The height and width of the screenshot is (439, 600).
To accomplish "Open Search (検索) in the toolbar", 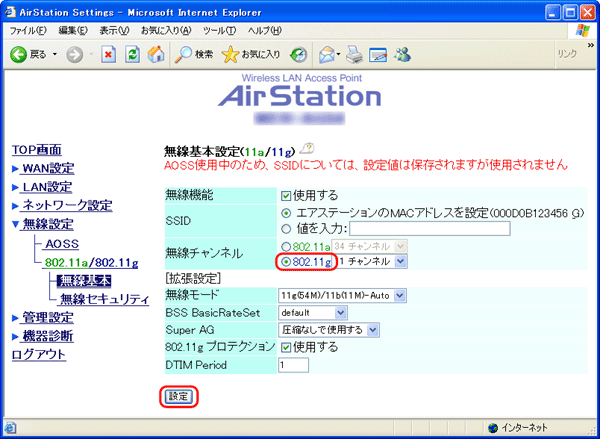I will pos(194,55).
